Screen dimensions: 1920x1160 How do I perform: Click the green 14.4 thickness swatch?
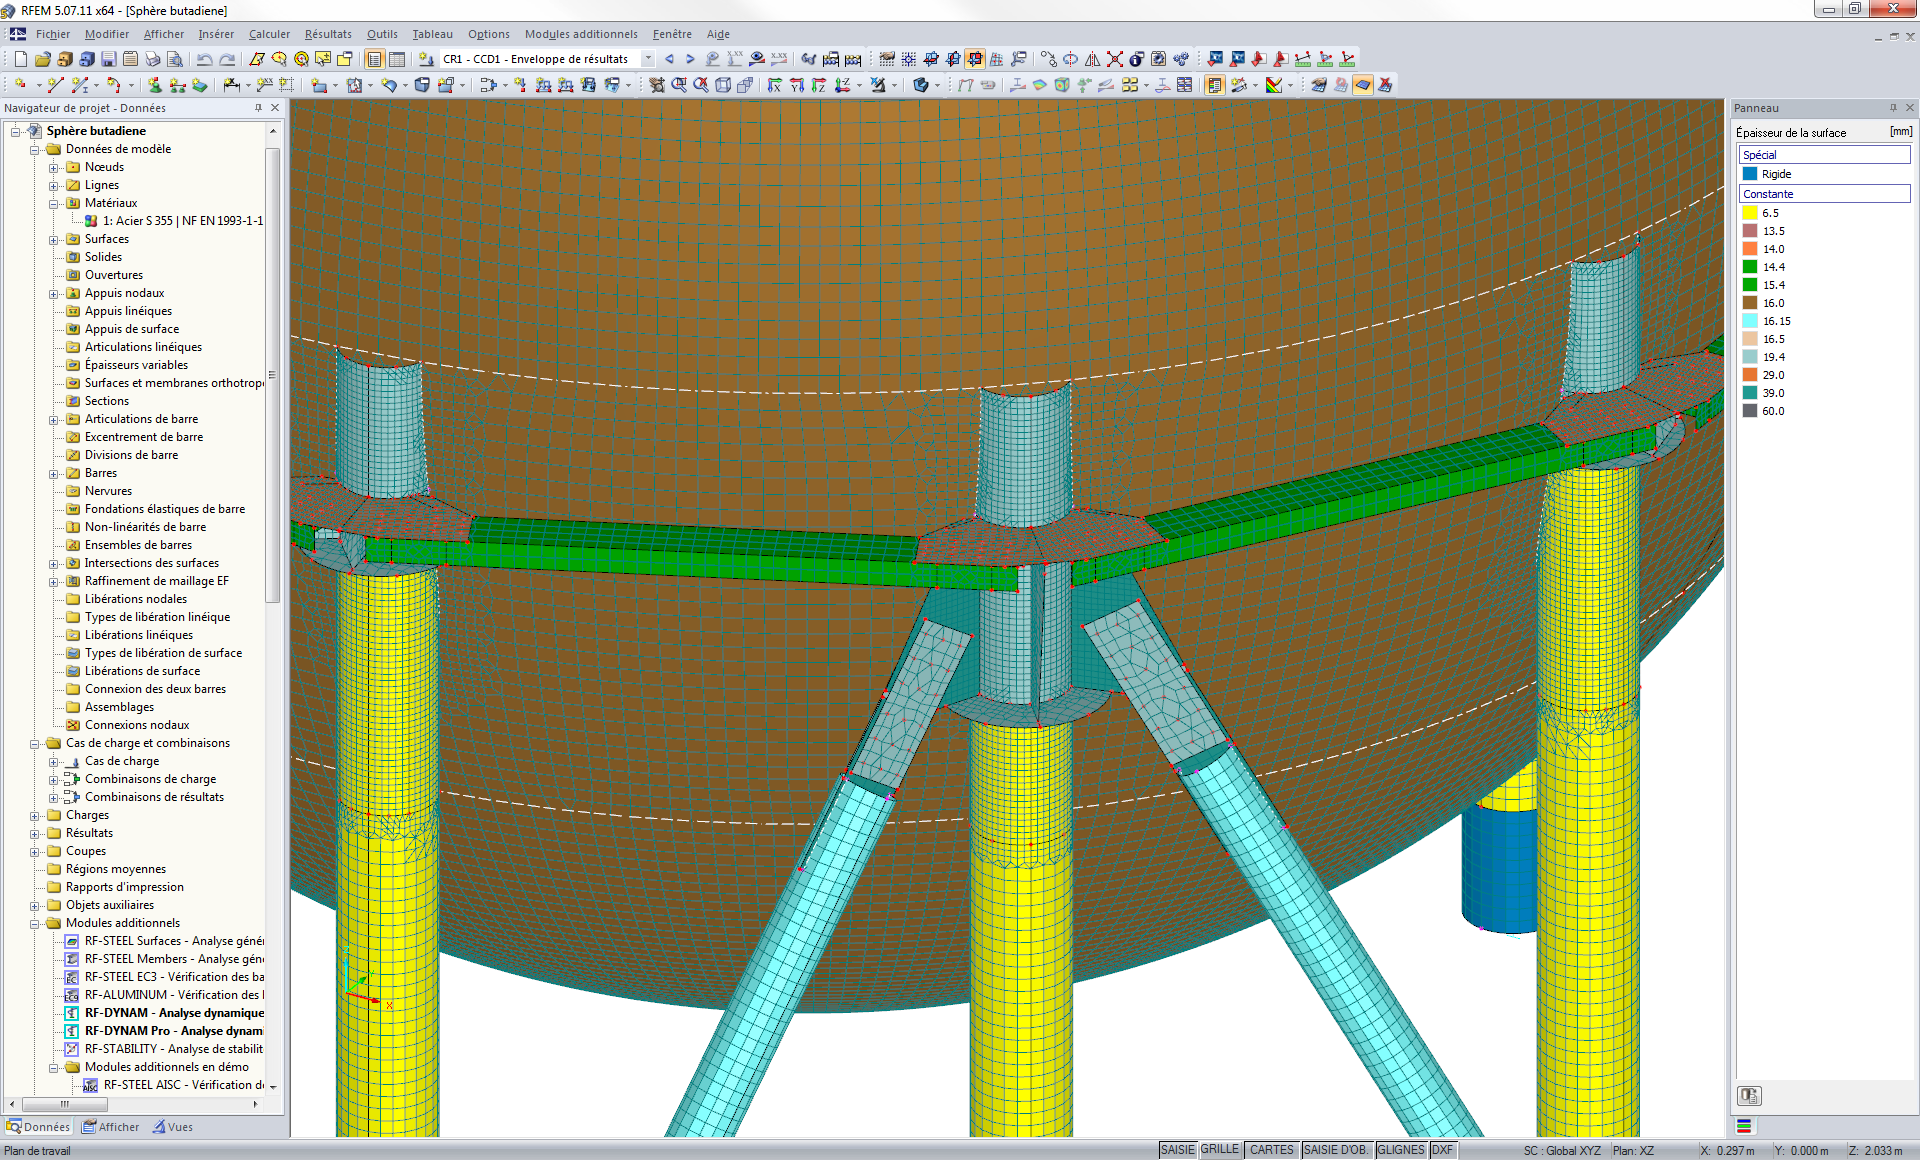(x=1750, y=267)
